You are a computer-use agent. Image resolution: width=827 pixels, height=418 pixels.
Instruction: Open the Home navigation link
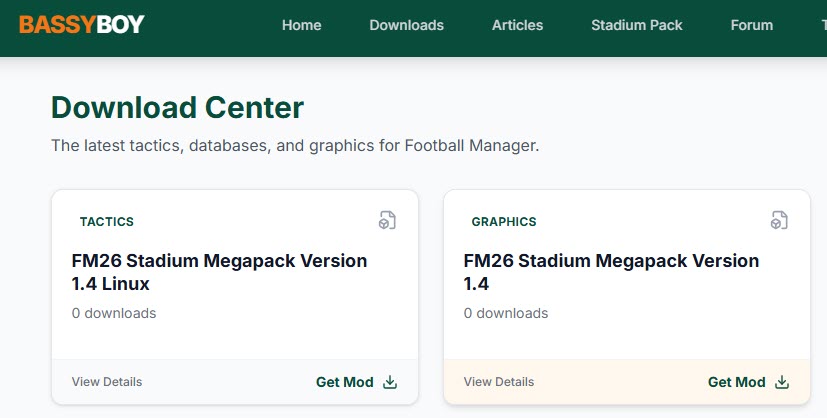point(301,25)
